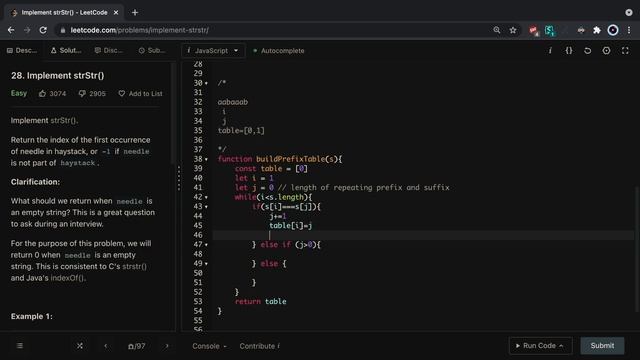The height and width of the screenshot is (360, 640).
Task: Submit the solution
Action: point(602,346)
